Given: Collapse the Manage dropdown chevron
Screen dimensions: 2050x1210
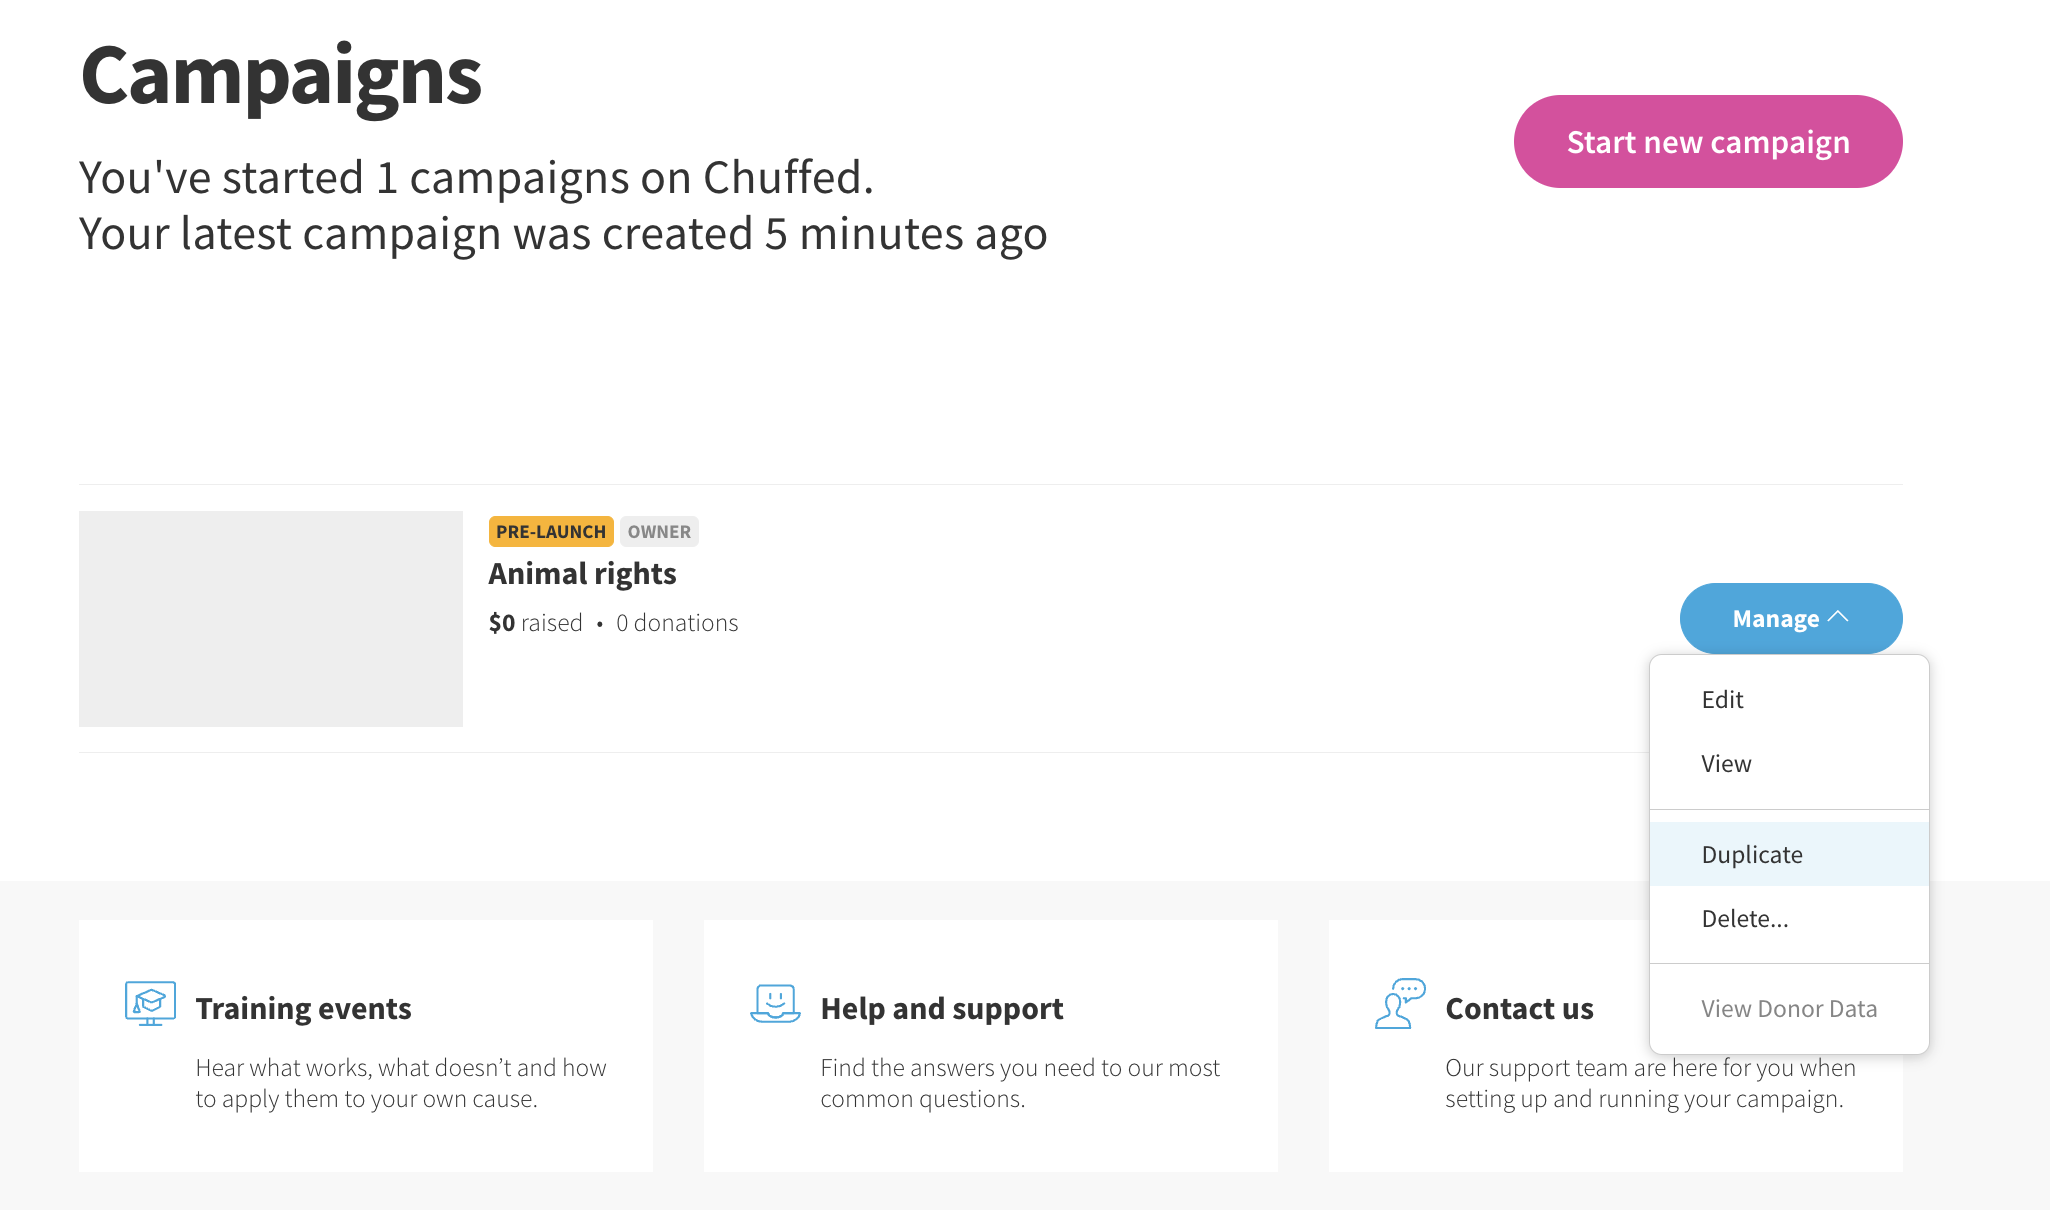Looking at the screenshot, I should 1838,617.
